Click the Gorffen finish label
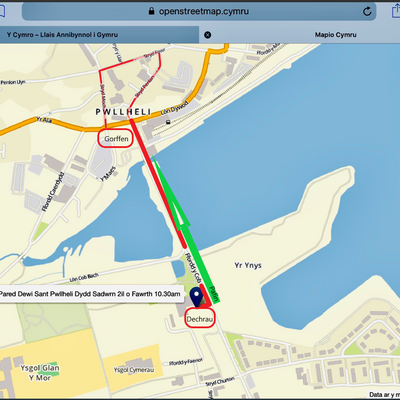Viewport: 400px width, 400px height. pyautogui.click(x=116, y=139)
